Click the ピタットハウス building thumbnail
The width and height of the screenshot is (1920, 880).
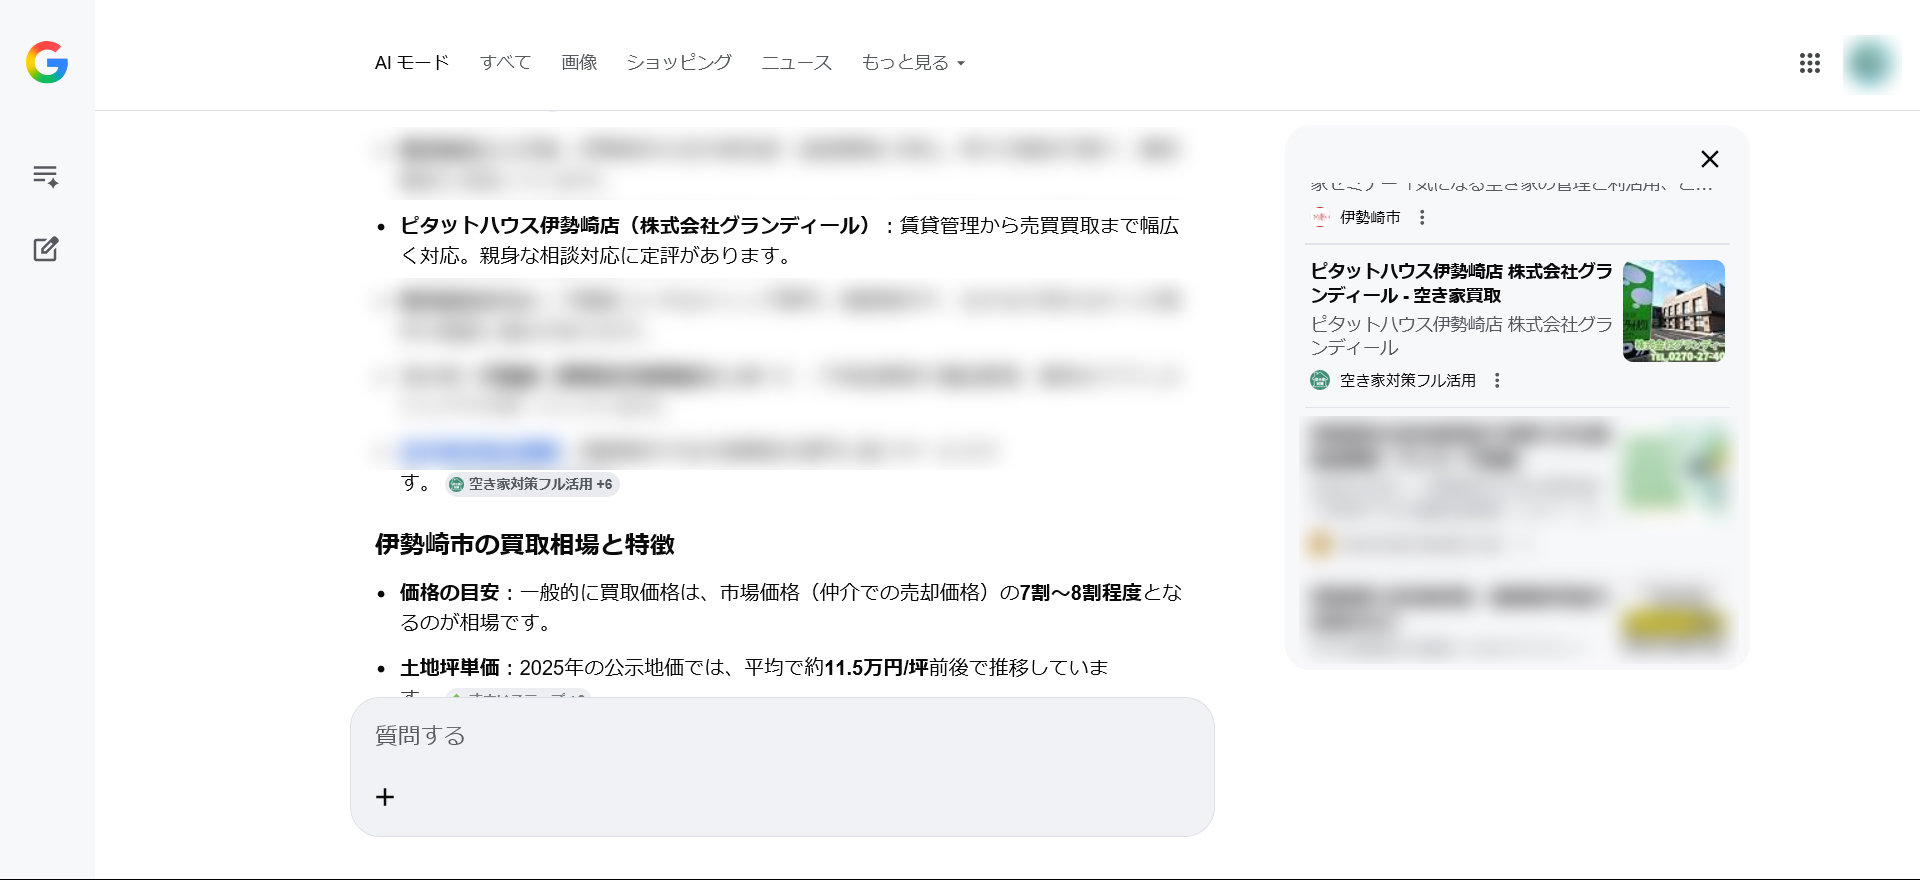1673,311
